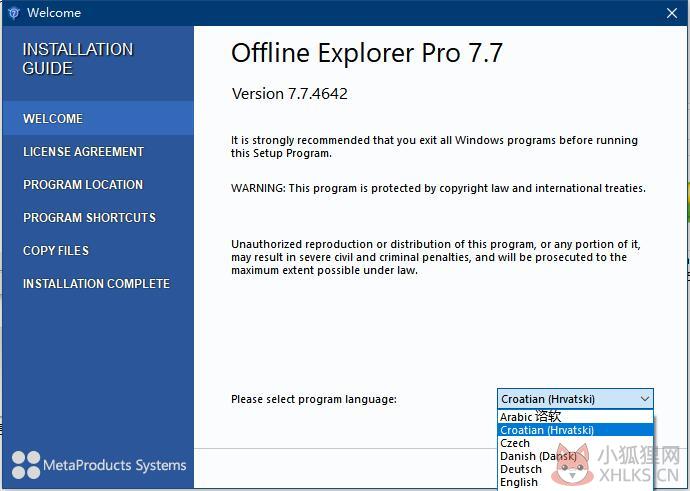Click the 'Please select program language:' label
The height and width of the screenshot is (491, 690).
pos(314,399)
